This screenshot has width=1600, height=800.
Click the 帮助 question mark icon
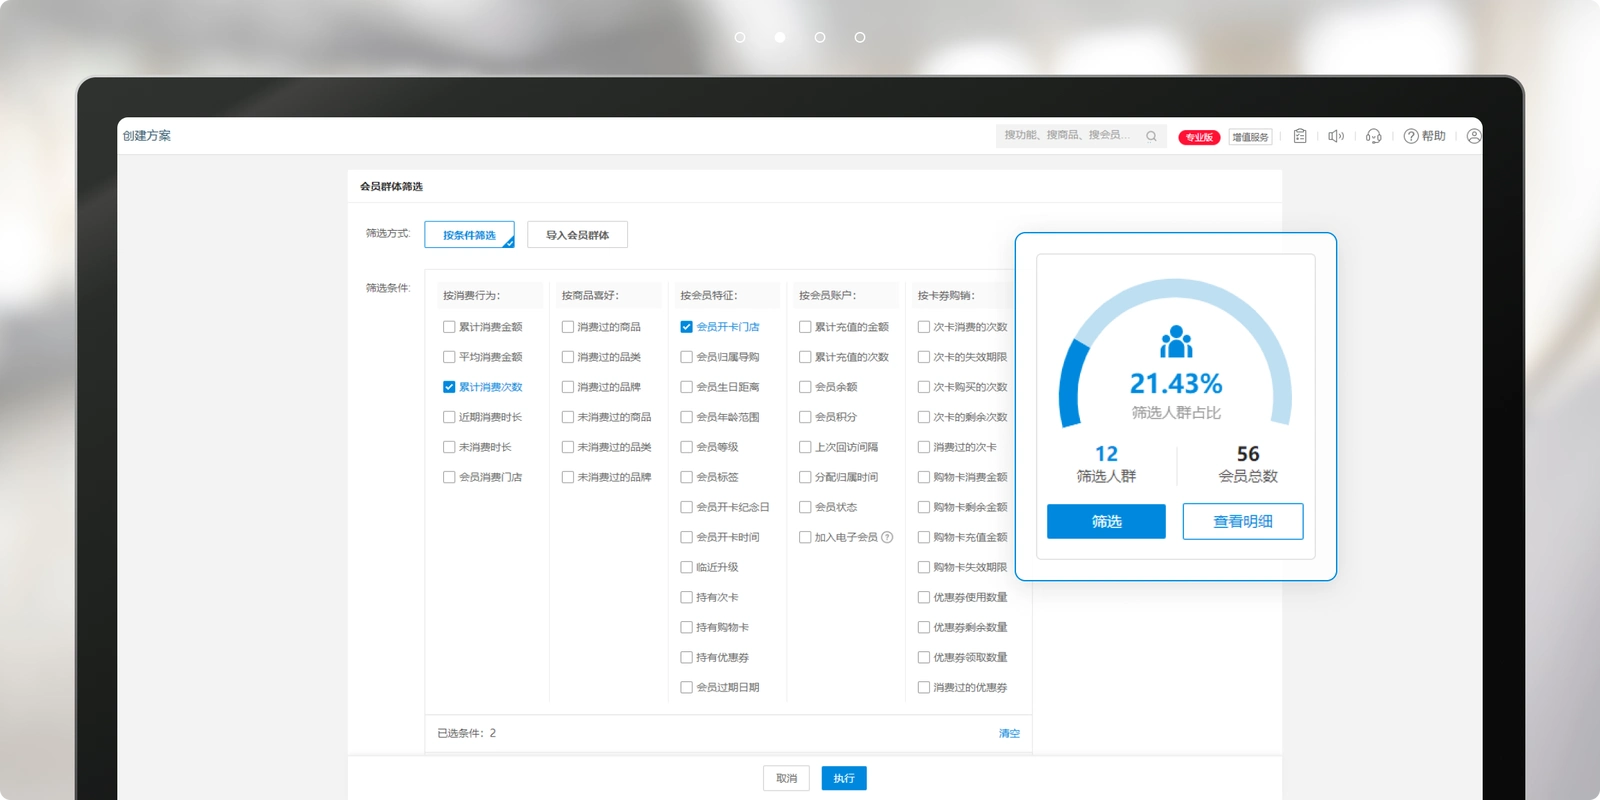pyautogui.click(x=1411, y=136)
